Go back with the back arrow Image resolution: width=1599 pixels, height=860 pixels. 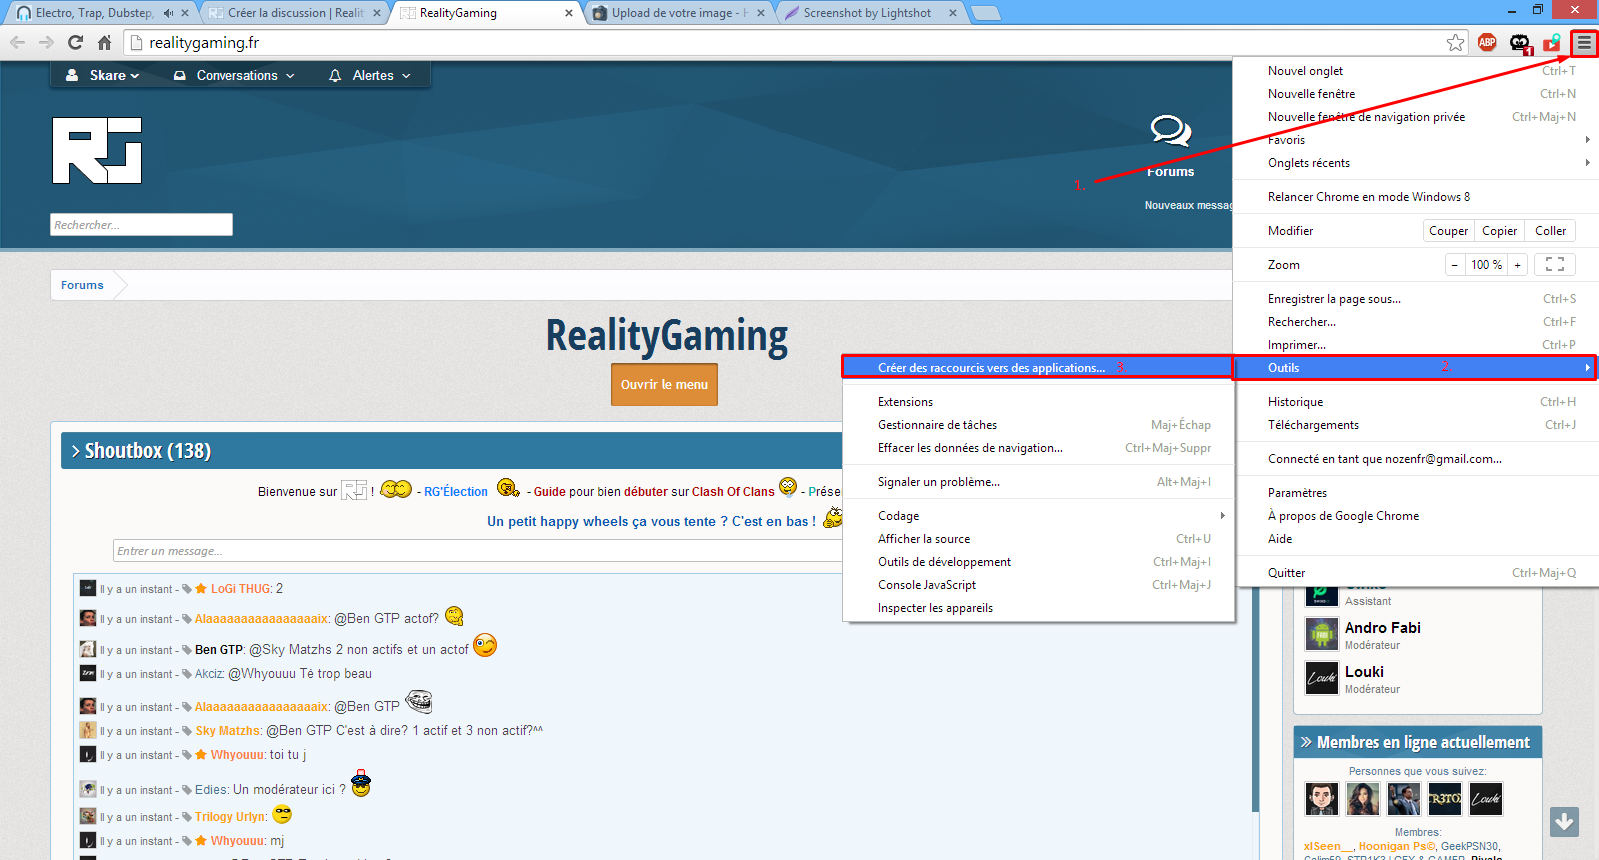pos(17,42)
